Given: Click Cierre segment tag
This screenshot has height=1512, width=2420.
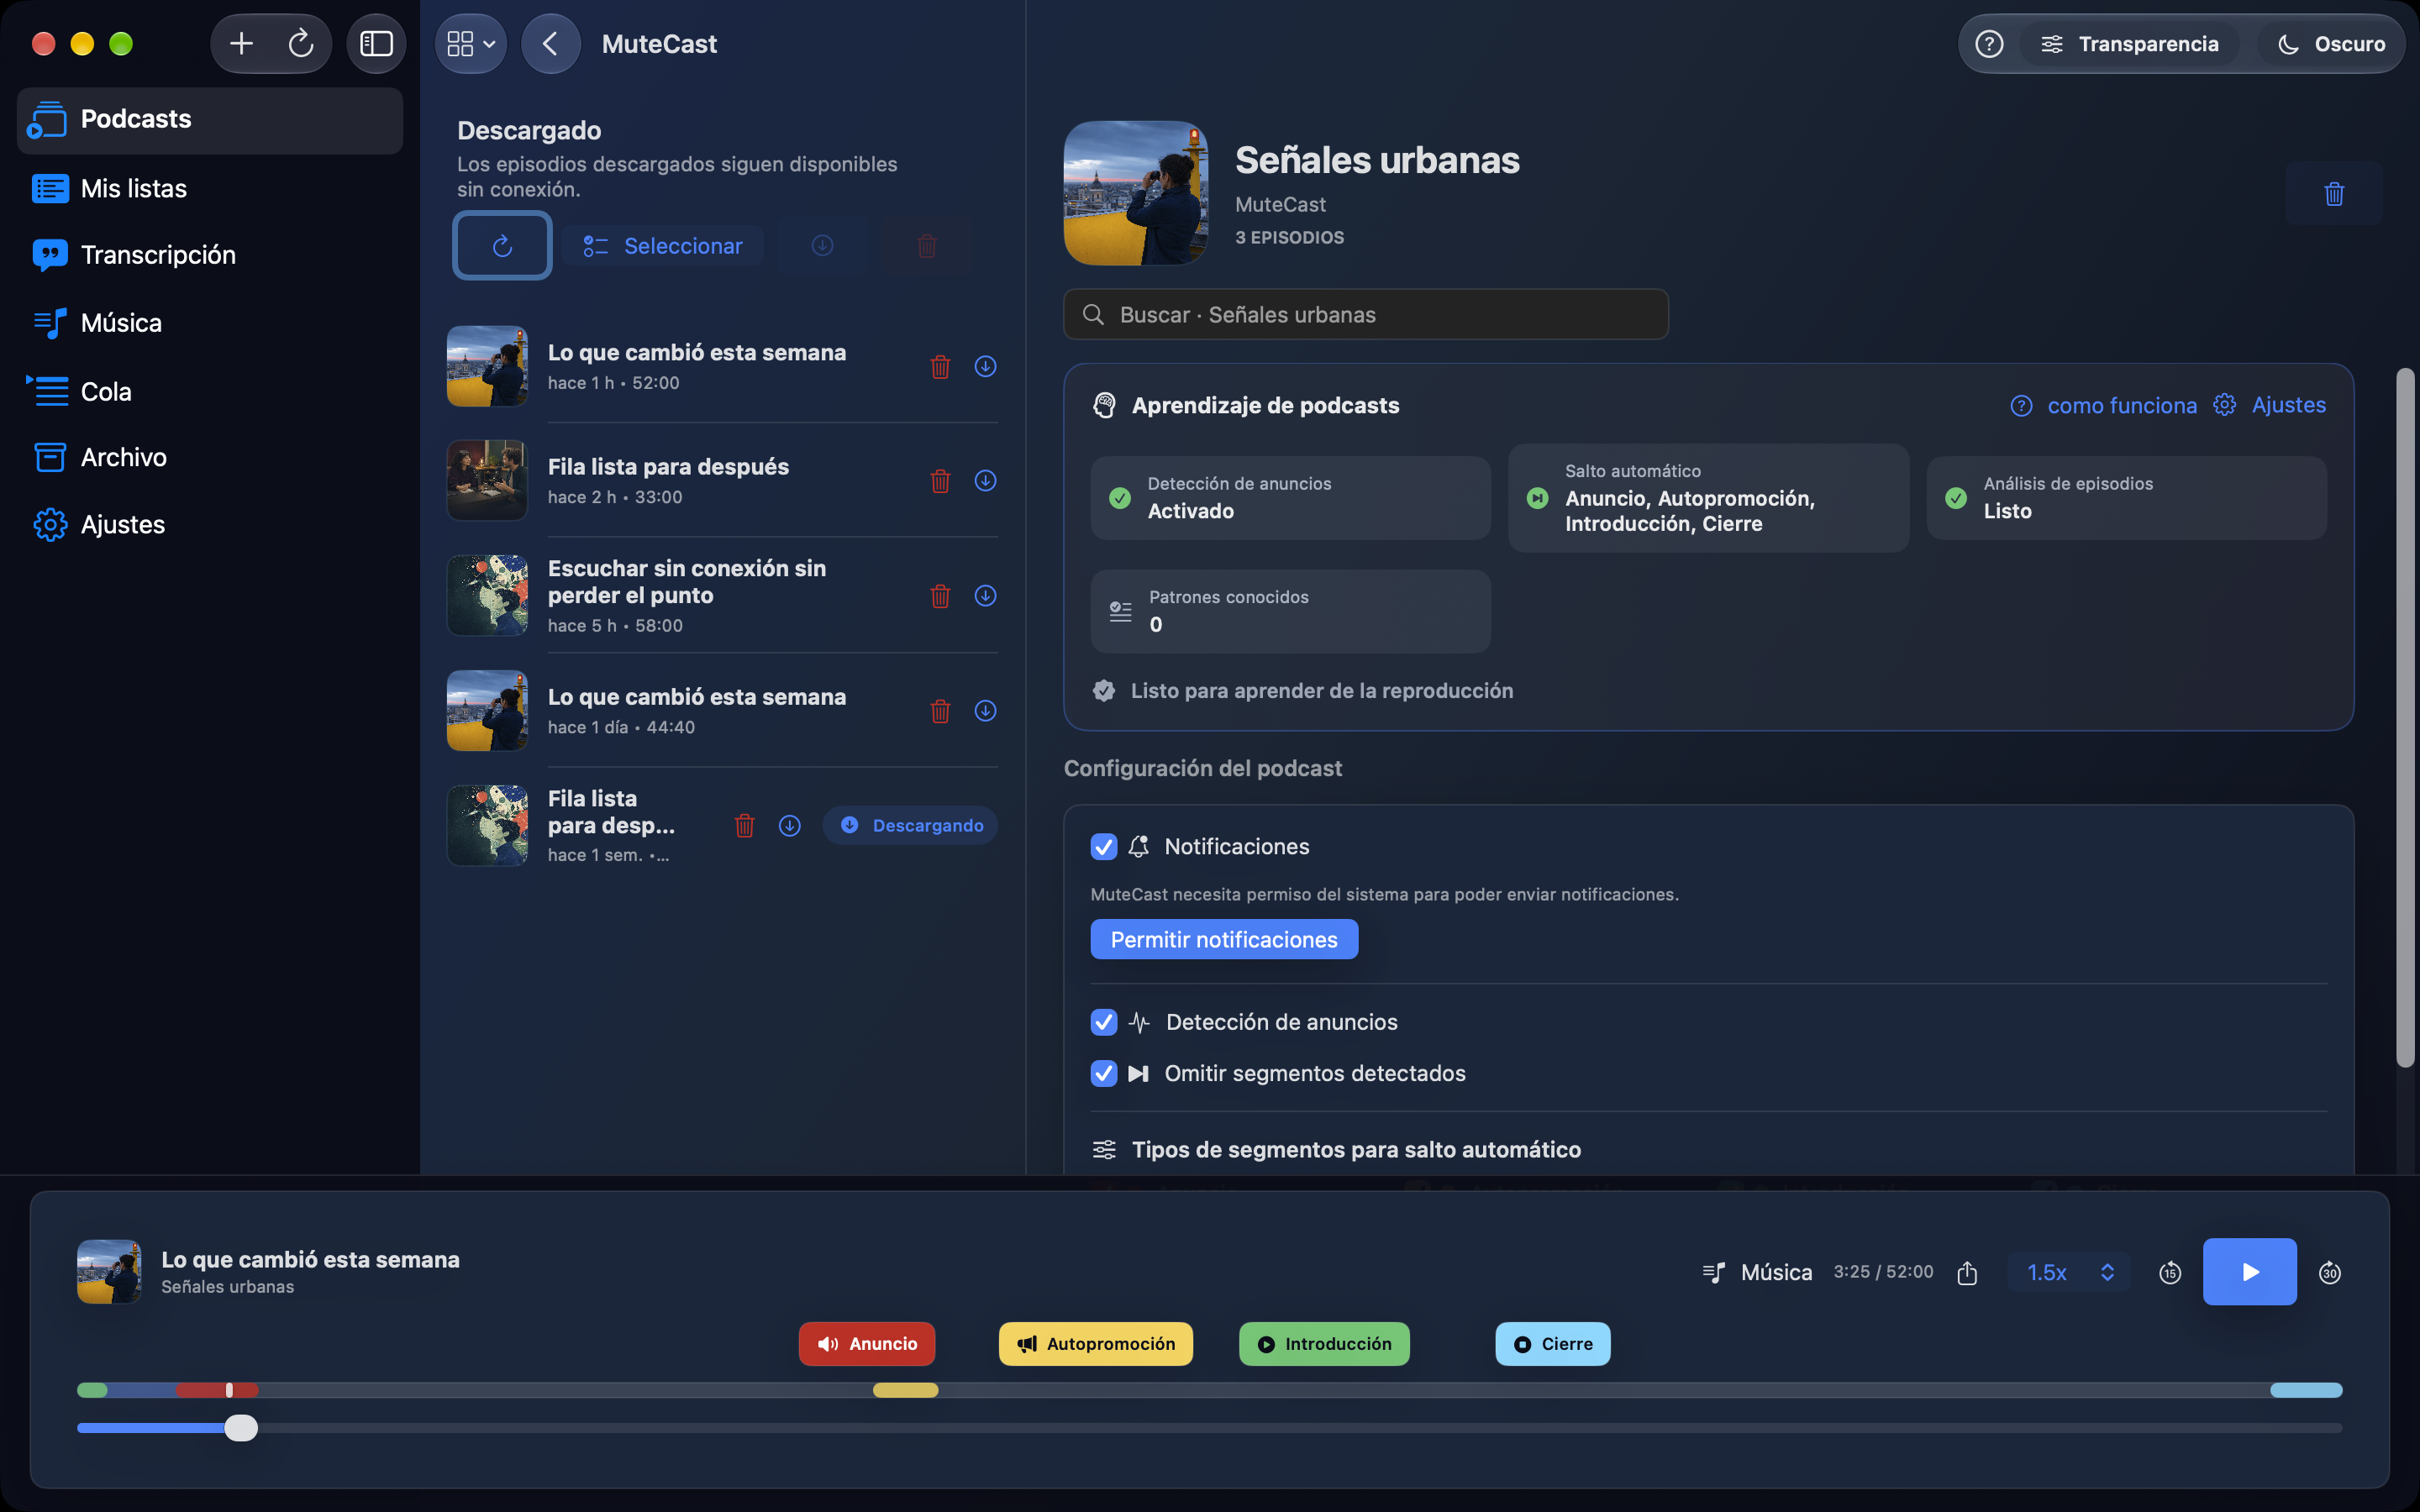Looking at the screenshot, I should (1552, 1344).
